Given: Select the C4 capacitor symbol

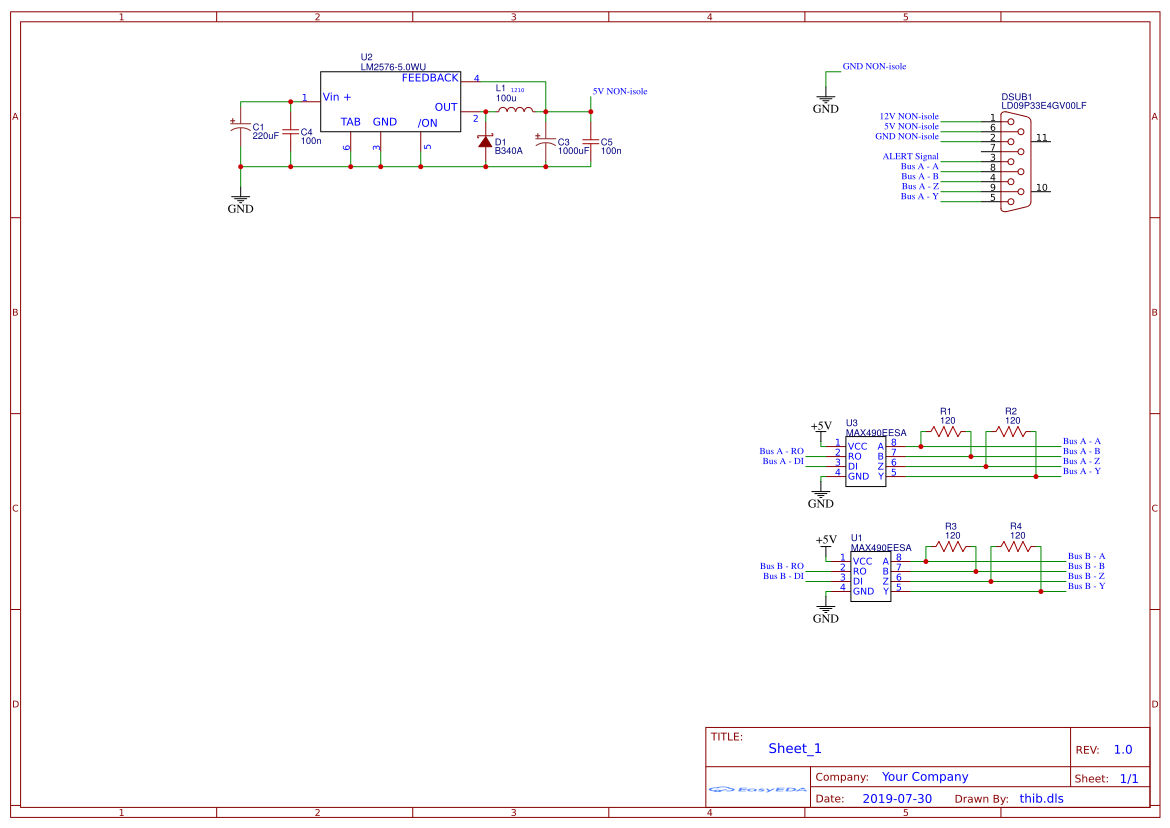Looking at the screenshot, I should (290, 132).
